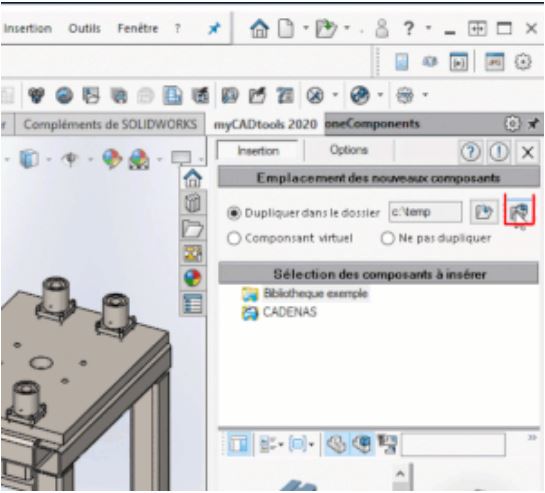Click the search field in bottom toolbar
The width and height of the screenshot is (545, 493).
pos(453,444)
